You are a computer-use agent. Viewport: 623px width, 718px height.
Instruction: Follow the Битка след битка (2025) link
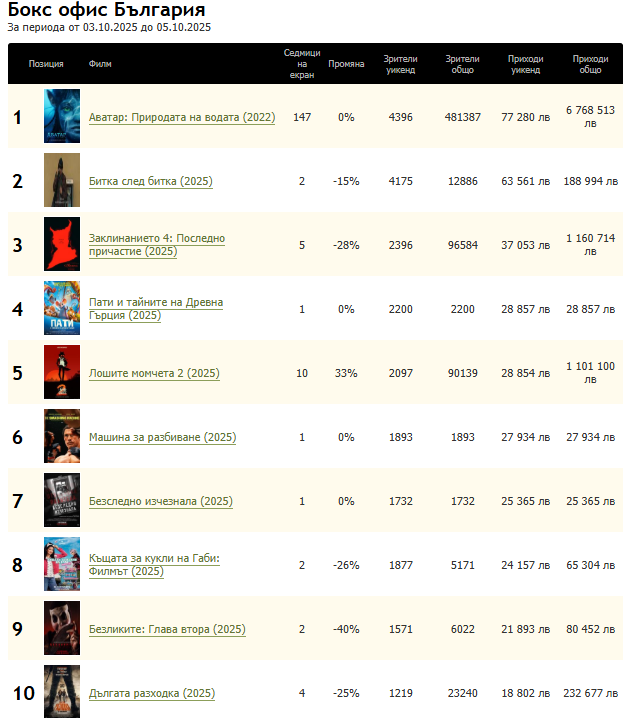pos(150,182)
